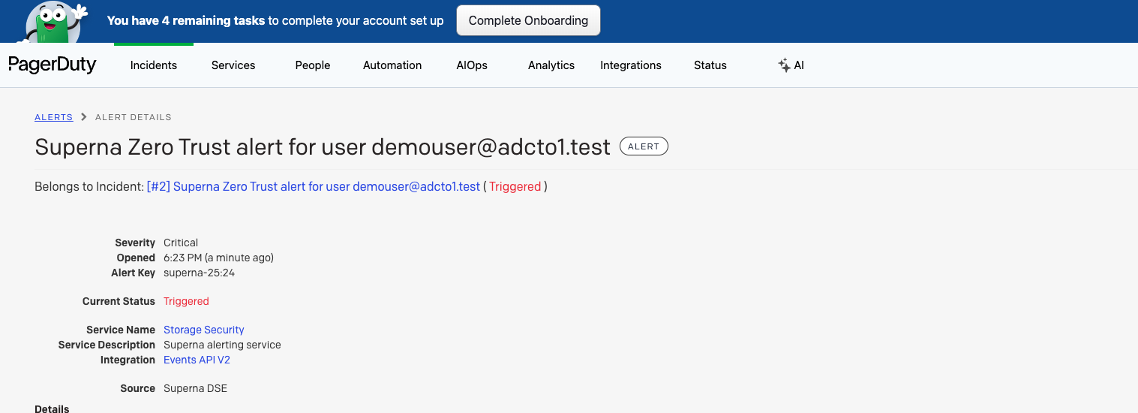Click the ALERT badge beside title
Image resolution: width=1138 pixels, height=413 pixels.
click(x=643, y=147)
